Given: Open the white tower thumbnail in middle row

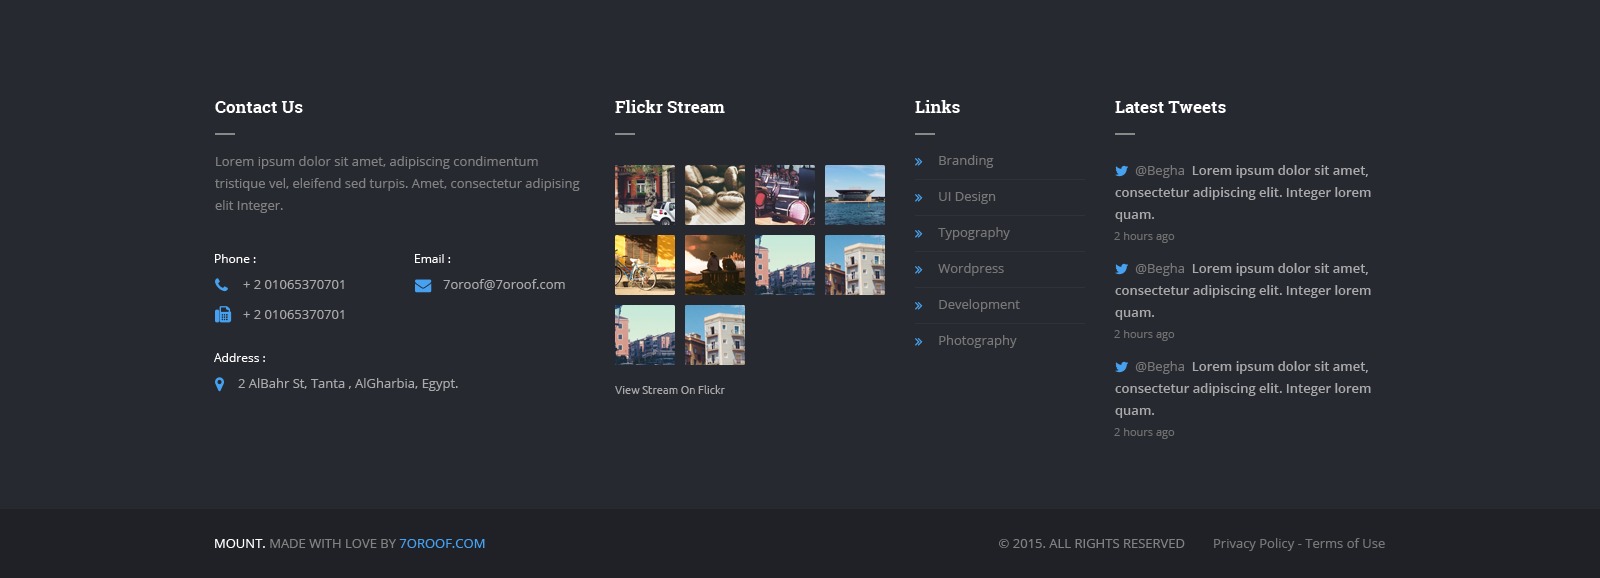Looking at the screenshot, I should pos(855,265).
